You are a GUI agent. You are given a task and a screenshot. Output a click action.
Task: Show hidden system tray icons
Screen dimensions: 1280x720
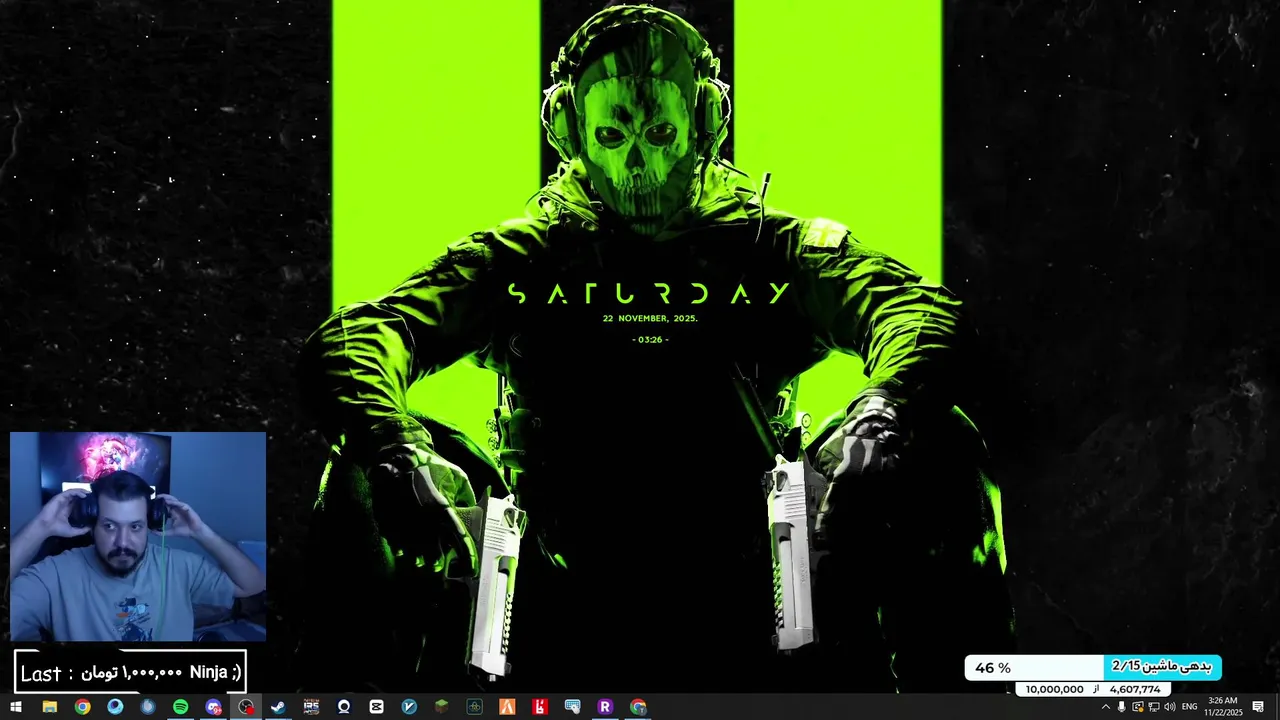[x=1106, y=707]
